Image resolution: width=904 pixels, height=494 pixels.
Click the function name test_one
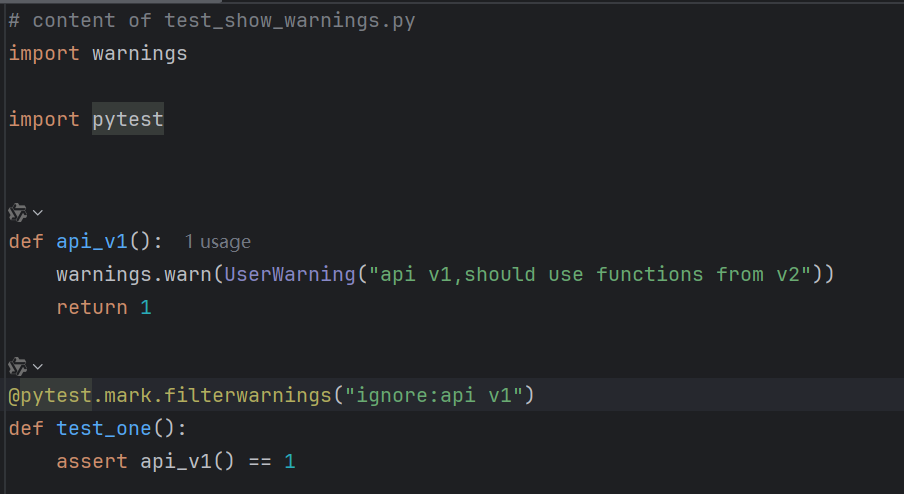(x=104, y=428)
